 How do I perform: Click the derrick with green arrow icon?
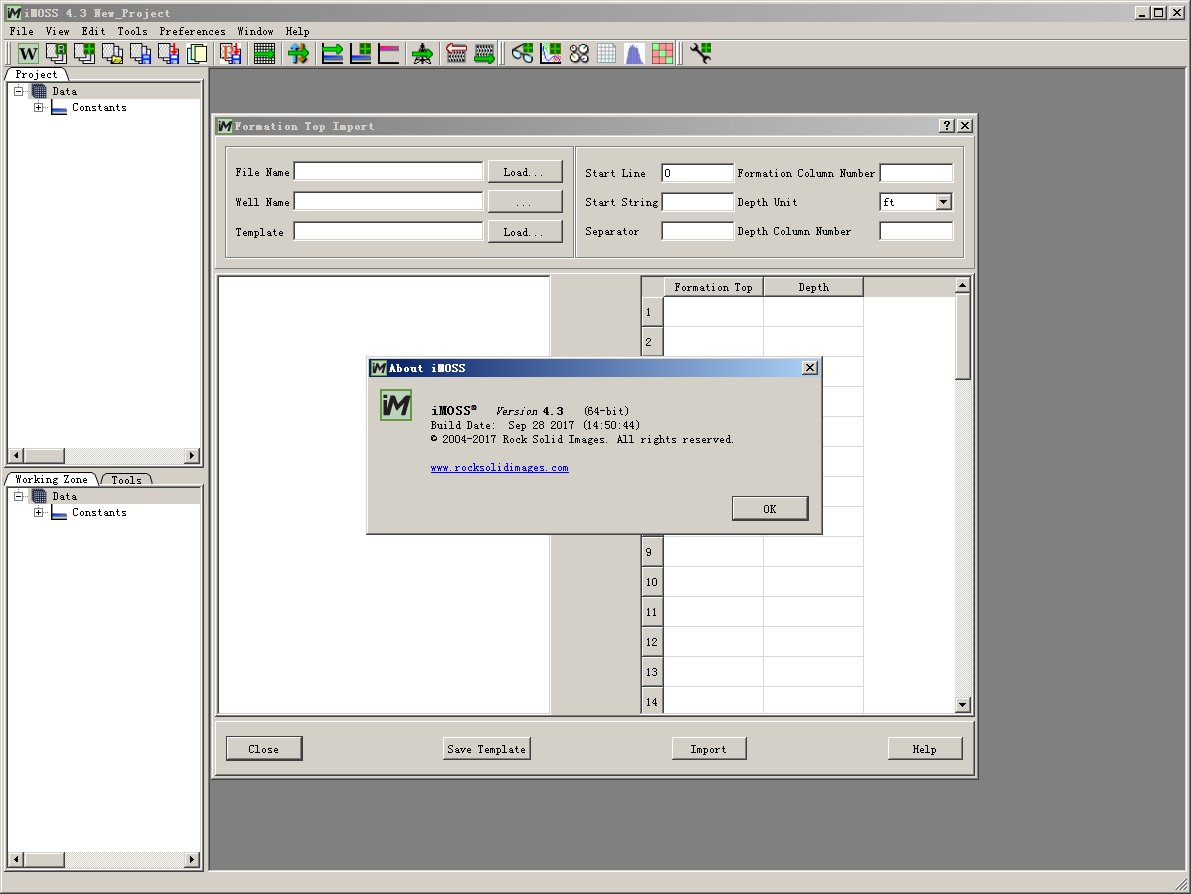coord(422,53)
